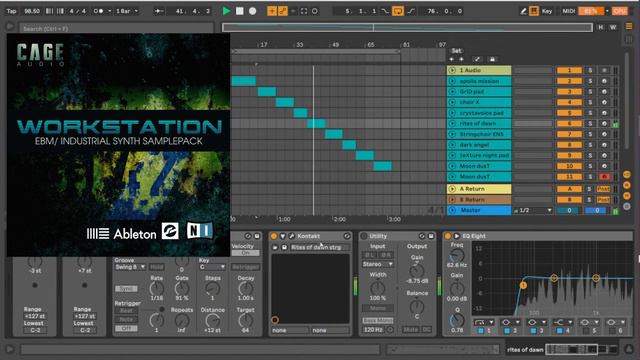The width and height of the screenshot is (640, 360).
Task: Click the H optimize height button
Action: tap(600, 27)
